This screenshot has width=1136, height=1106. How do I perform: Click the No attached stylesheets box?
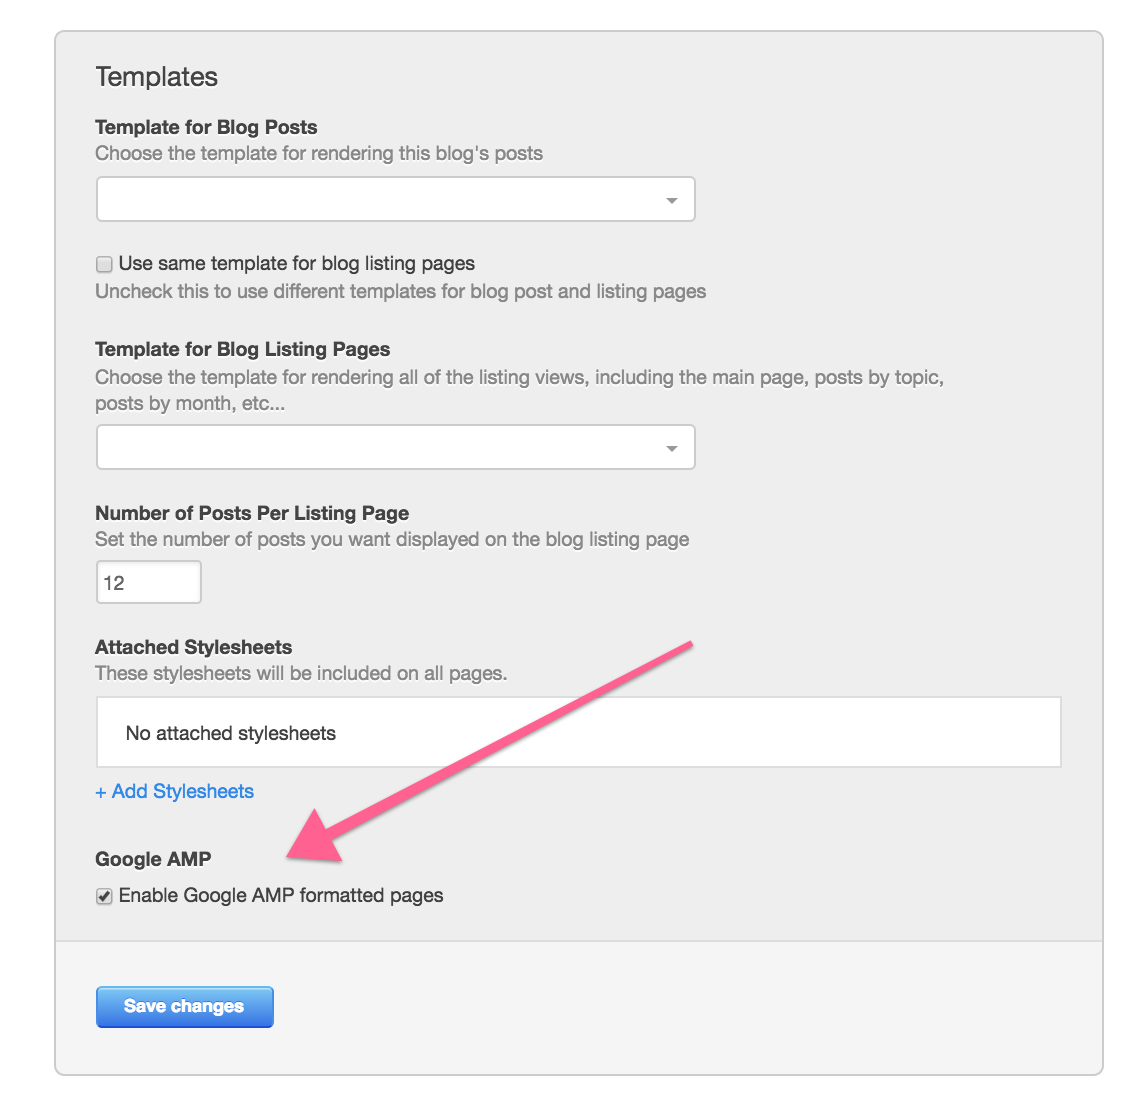click(579, 732)
